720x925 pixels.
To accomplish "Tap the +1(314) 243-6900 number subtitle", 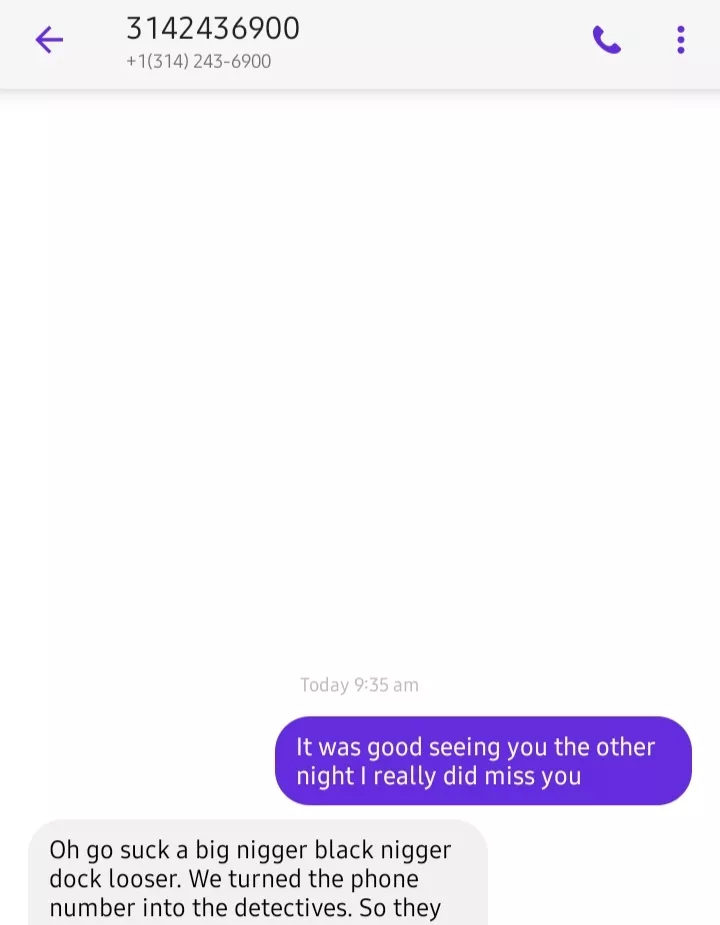I will point(198,61).
